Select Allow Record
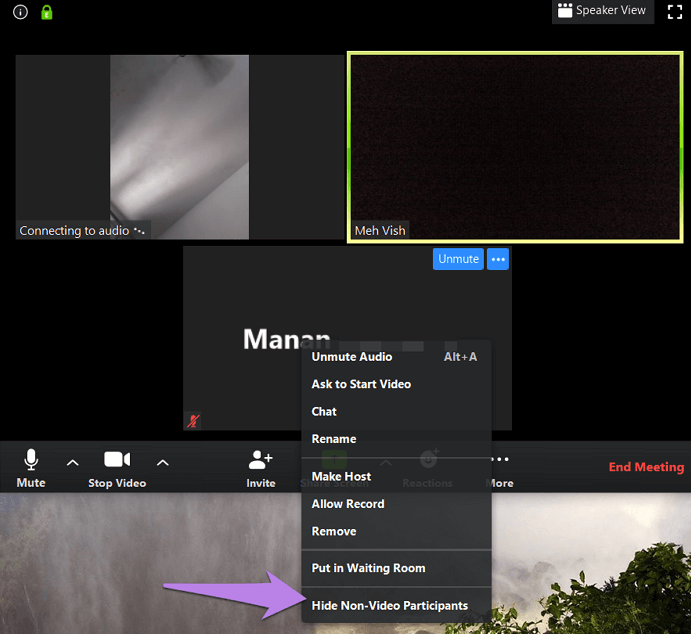This screenshot has width=691, height=634. (396, 504)
